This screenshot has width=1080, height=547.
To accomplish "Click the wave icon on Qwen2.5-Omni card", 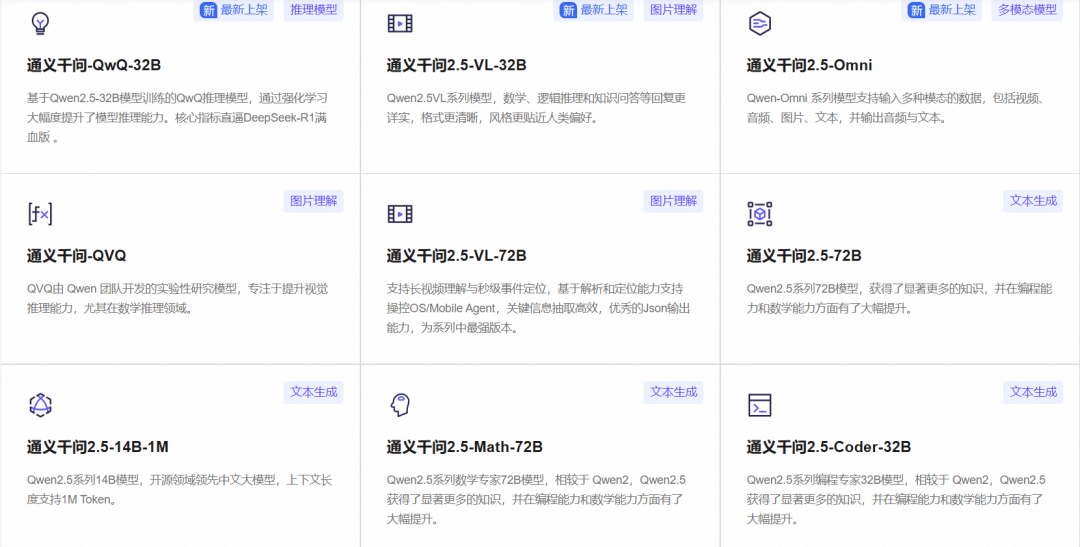I will 760,23.
